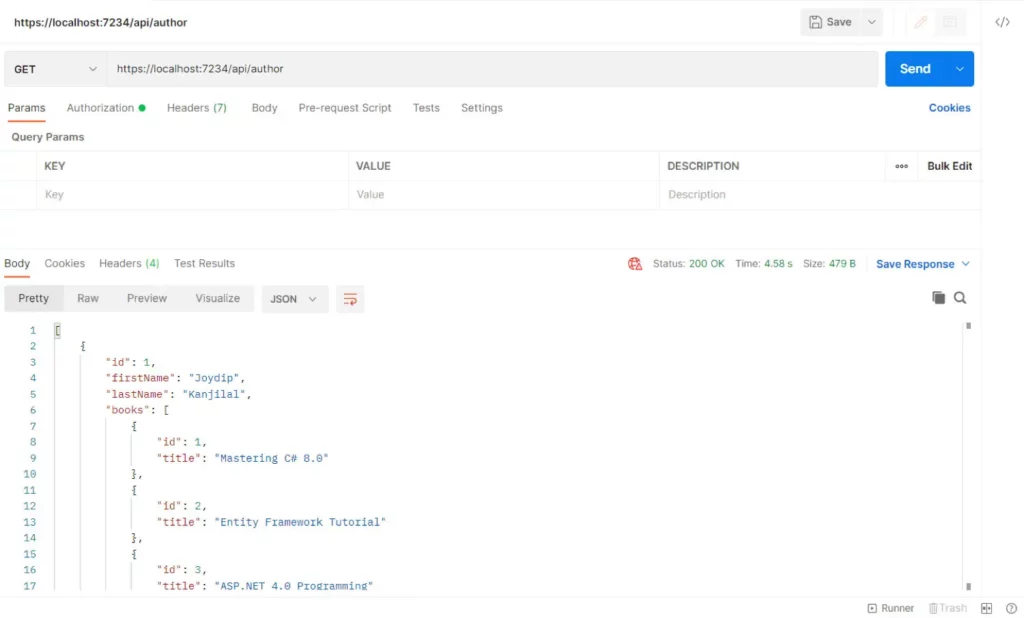Click the Status 200 OK text

coord(688,264)
